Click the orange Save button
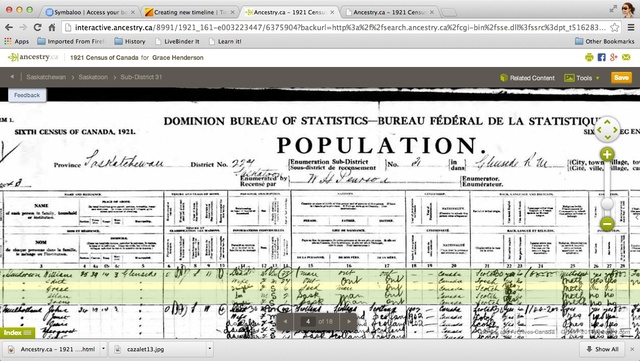The image size is (640, 361). (x=621, y=78)
